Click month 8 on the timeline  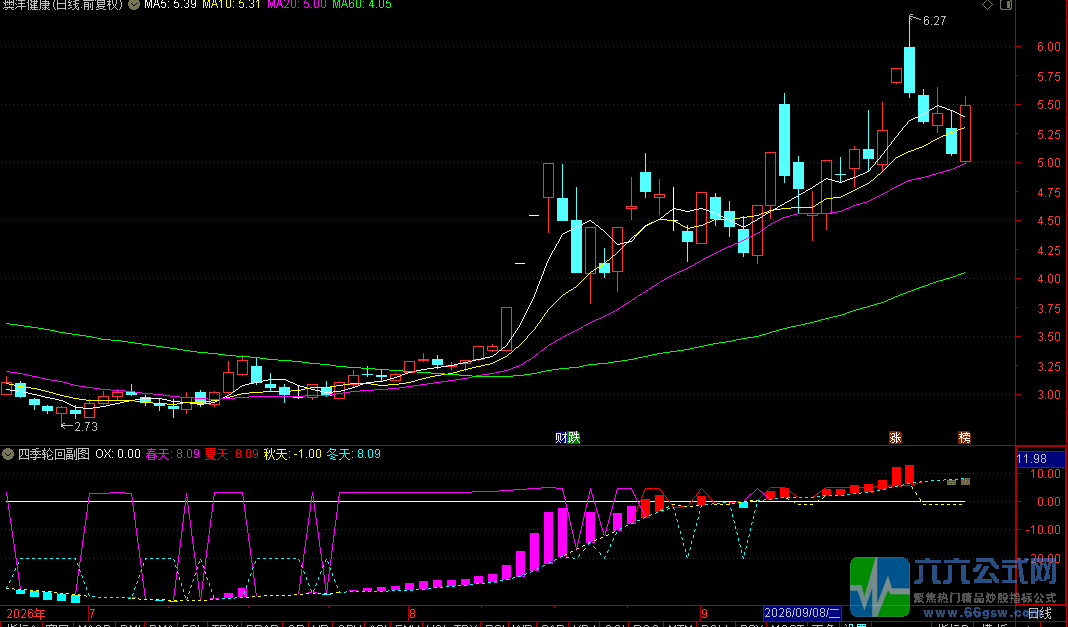[x=412, y=613]
